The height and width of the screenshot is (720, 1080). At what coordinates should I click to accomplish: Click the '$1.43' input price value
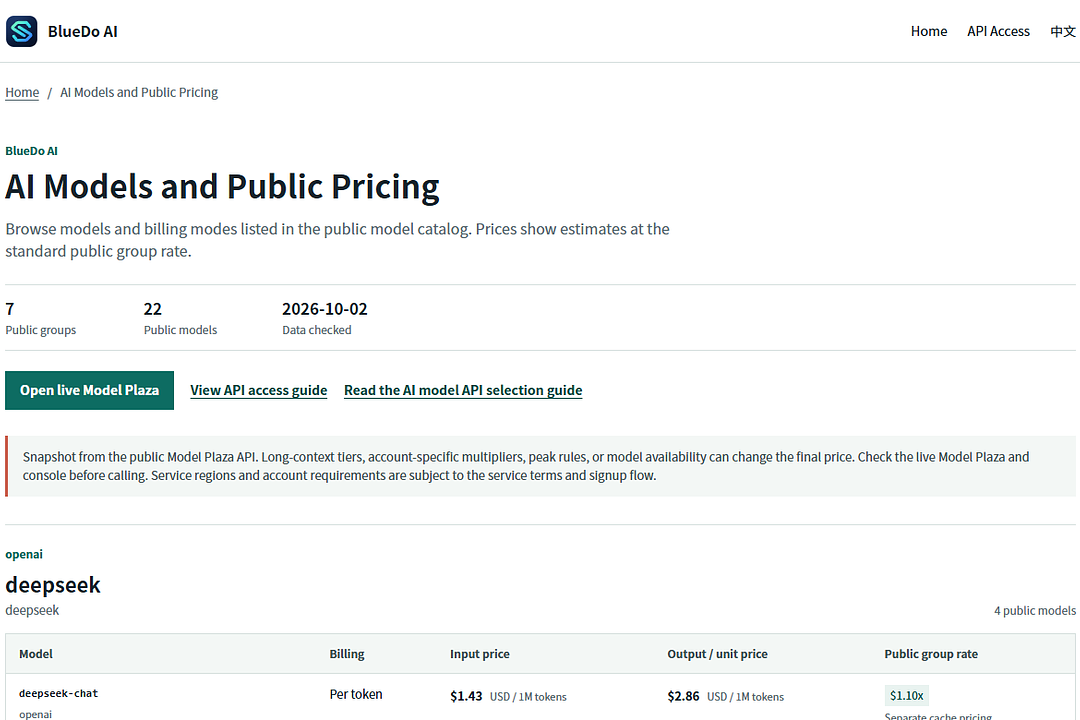466,697
